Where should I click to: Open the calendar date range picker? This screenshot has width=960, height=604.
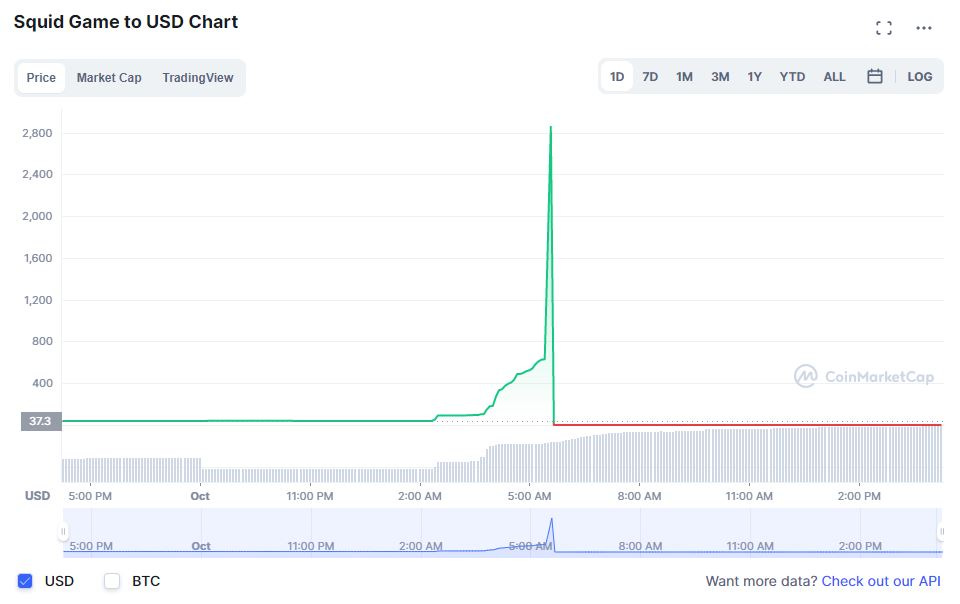point(875,76)
